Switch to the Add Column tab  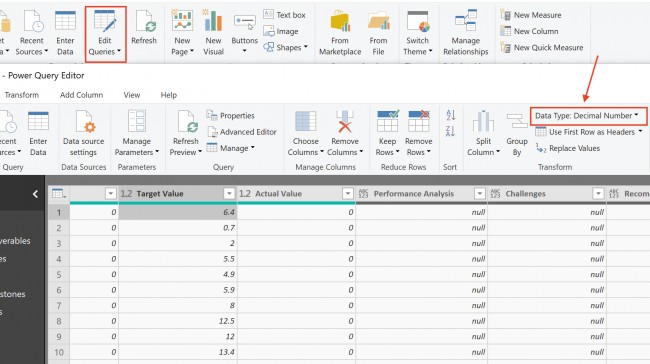pos(81,95)
